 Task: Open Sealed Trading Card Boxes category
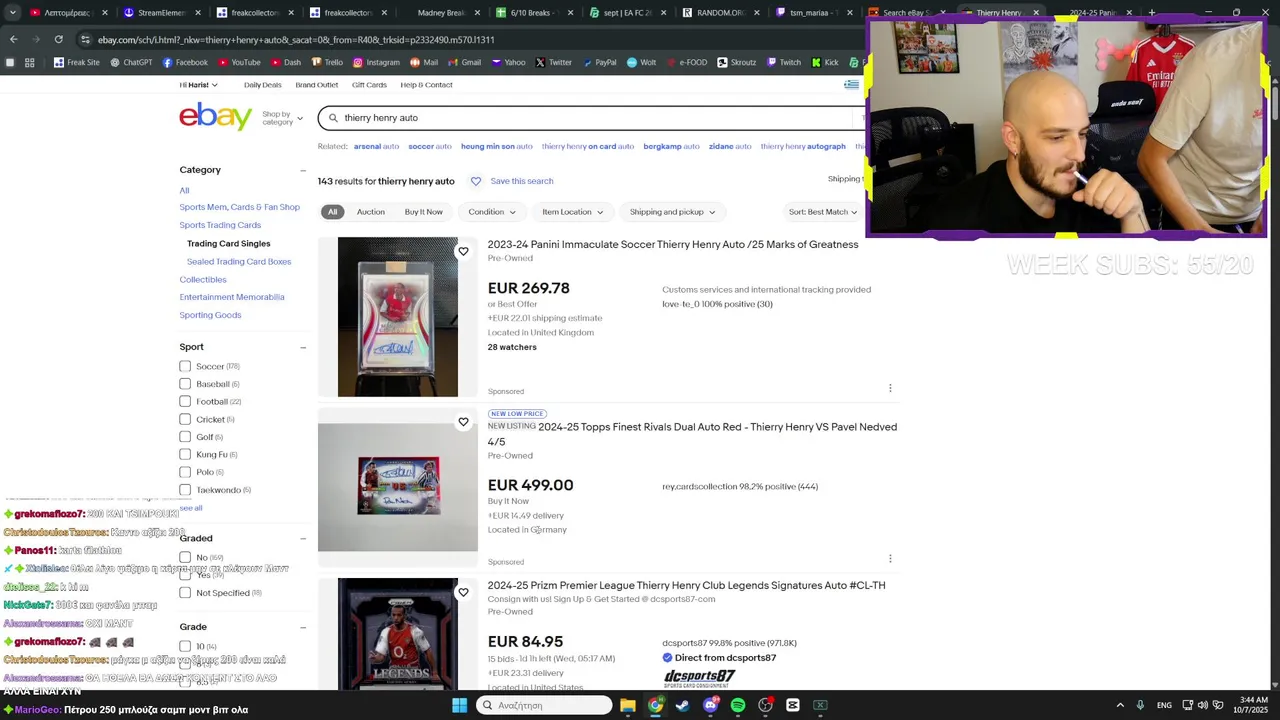[239, 262]
